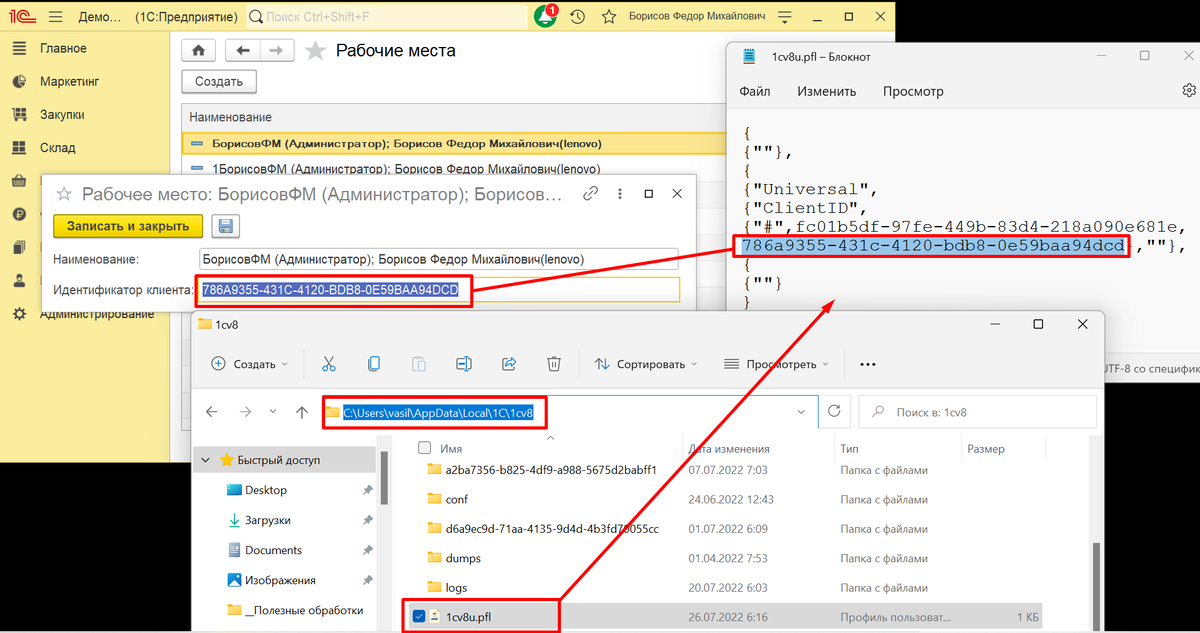This screenshot has width=1200, height=633.
Task: Click Share icon in Explorer toolbar
Action: tap(508, 364)
